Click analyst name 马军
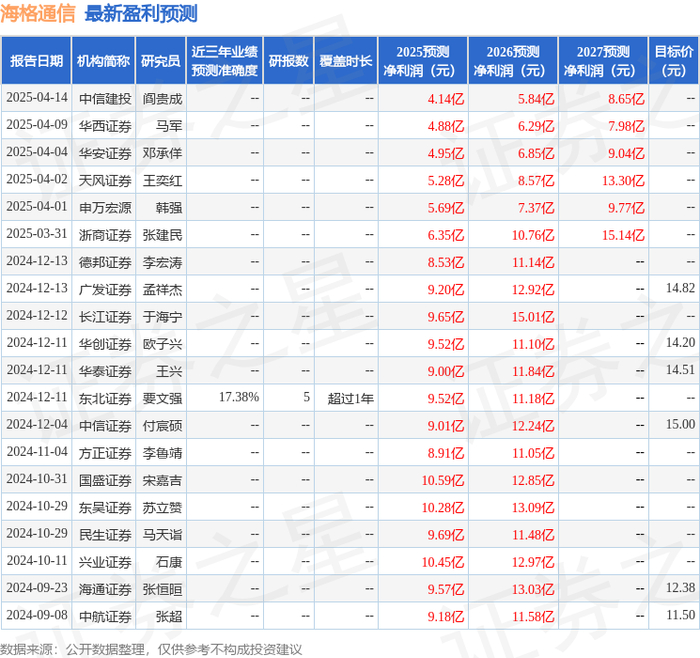Screen dimensions: 700x658 169,126
